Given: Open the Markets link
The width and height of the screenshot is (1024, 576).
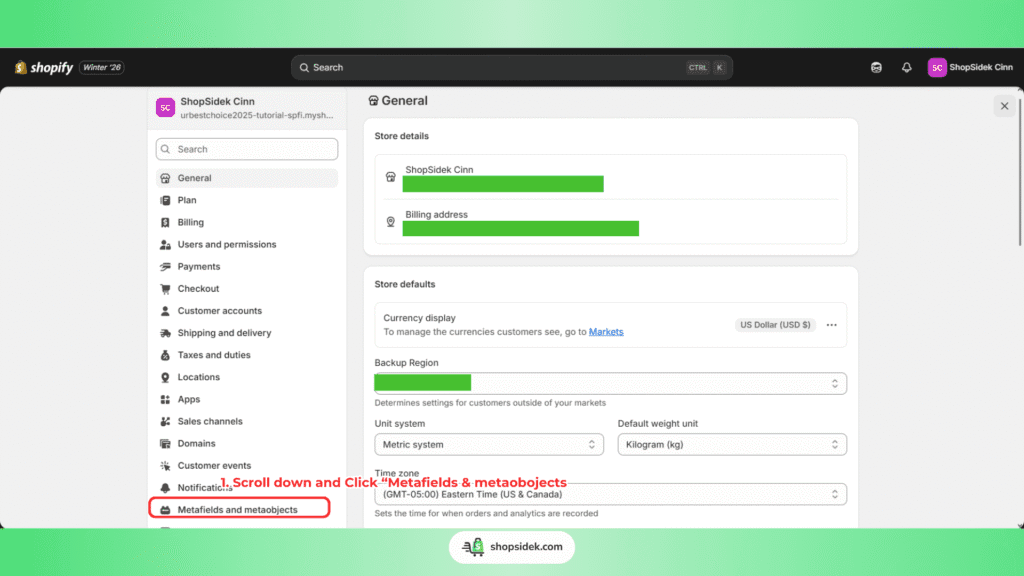Looking at the screenshot, I should [x=606, y=332].
